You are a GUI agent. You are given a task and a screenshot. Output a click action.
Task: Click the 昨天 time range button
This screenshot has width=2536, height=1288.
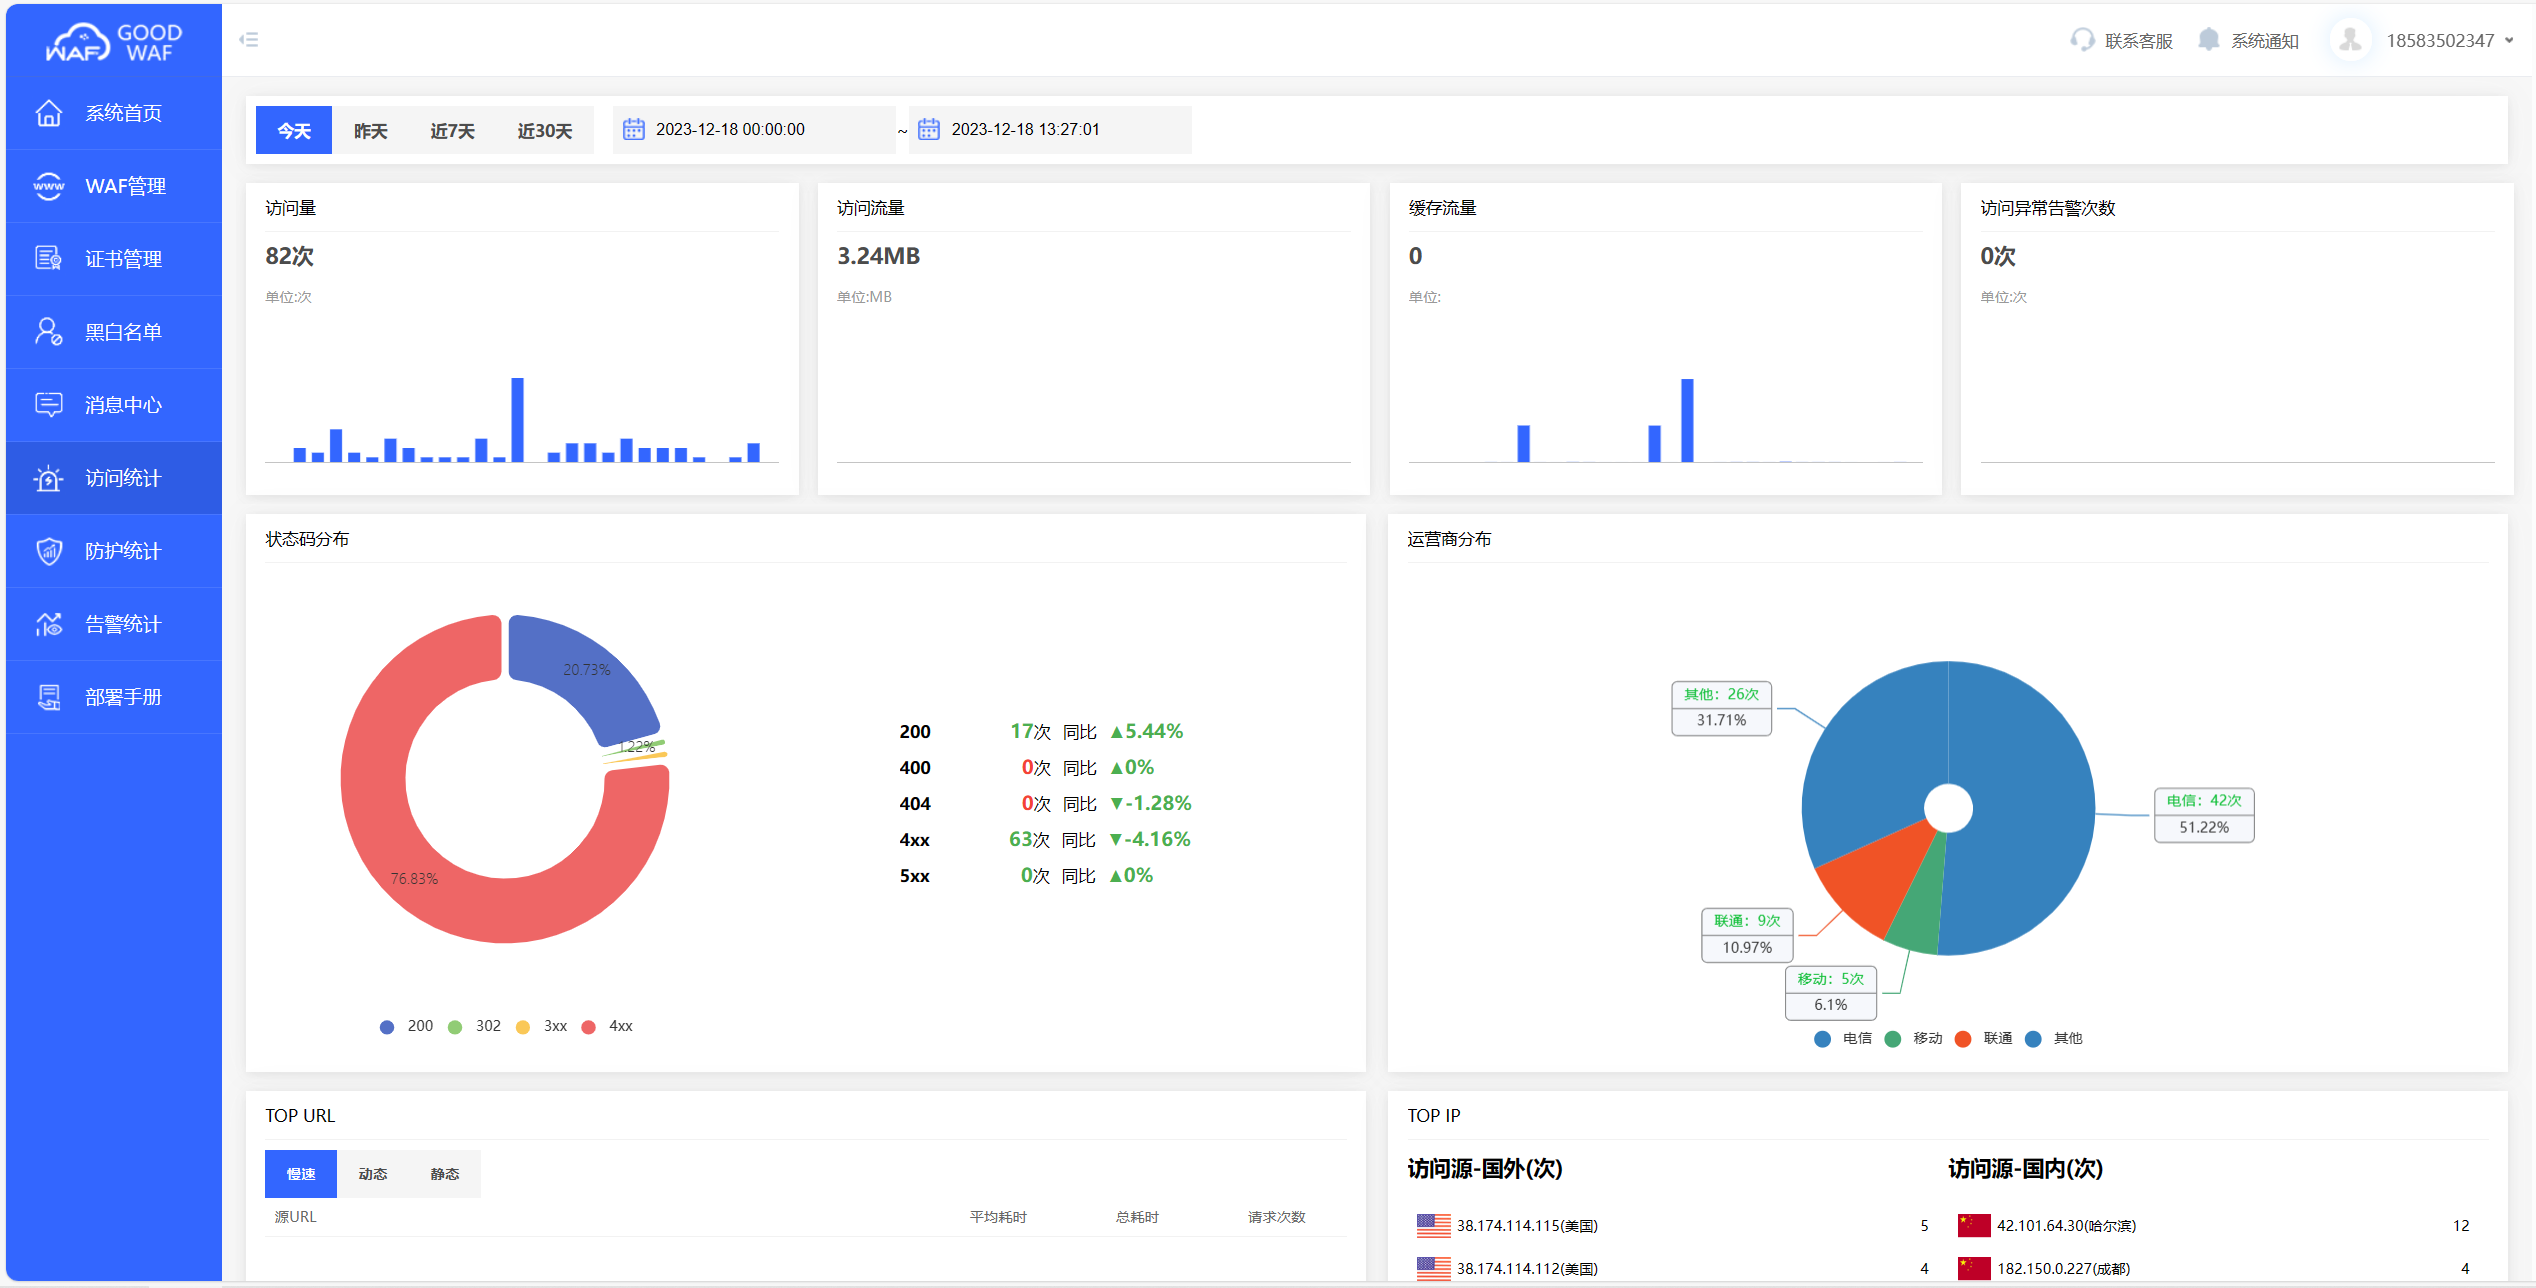[370, 131]
